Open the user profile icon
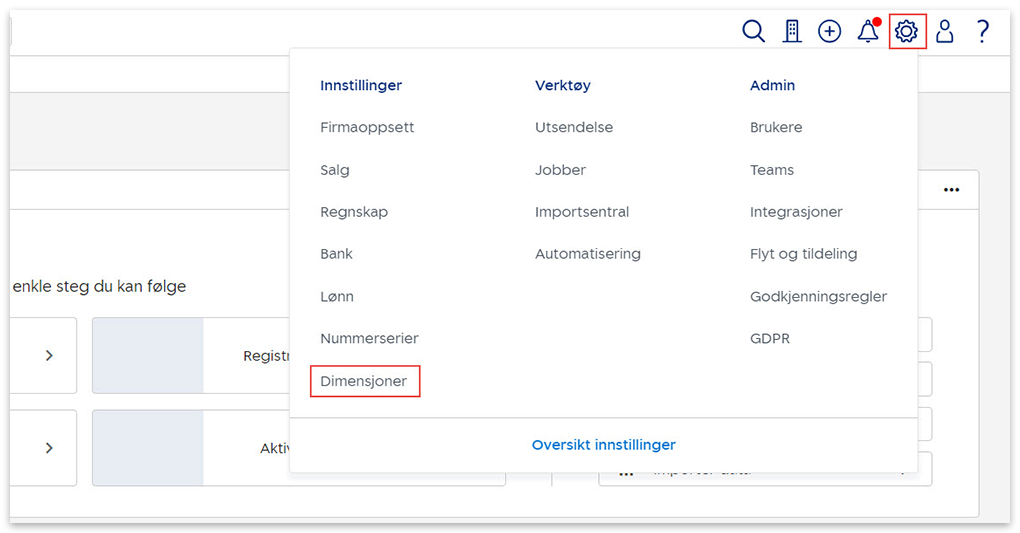This screenshot has height=533, width=1020. (x=944, y=32)
